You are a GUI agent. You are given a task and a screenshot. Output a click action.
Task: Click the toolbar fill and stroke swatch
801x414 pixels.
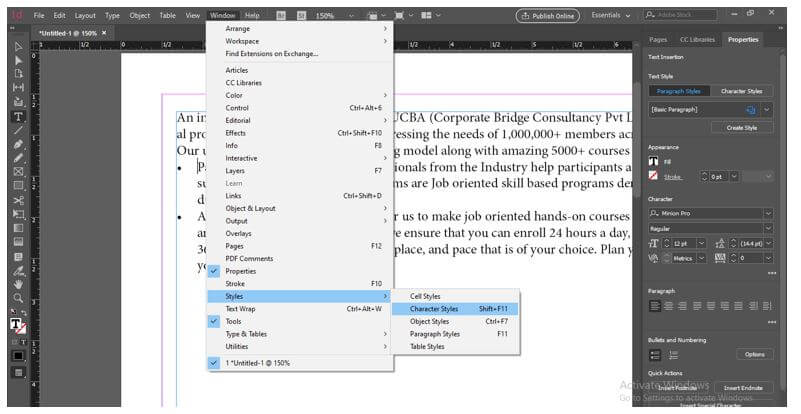17,326
